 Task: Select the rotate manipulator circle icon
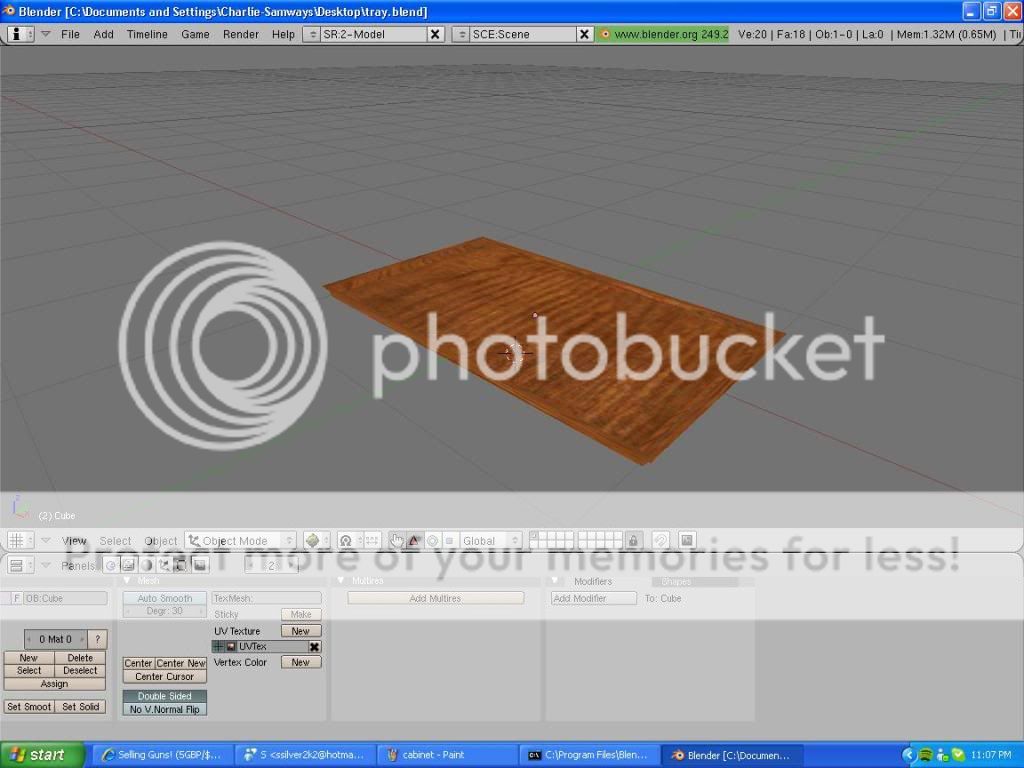tap(432, 541)
